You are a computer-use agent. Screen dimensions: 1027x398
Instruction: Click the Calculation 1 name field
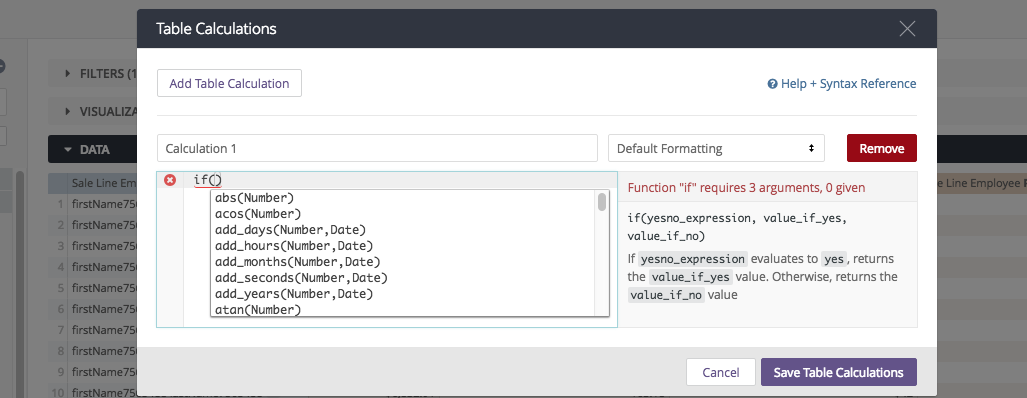377,148
